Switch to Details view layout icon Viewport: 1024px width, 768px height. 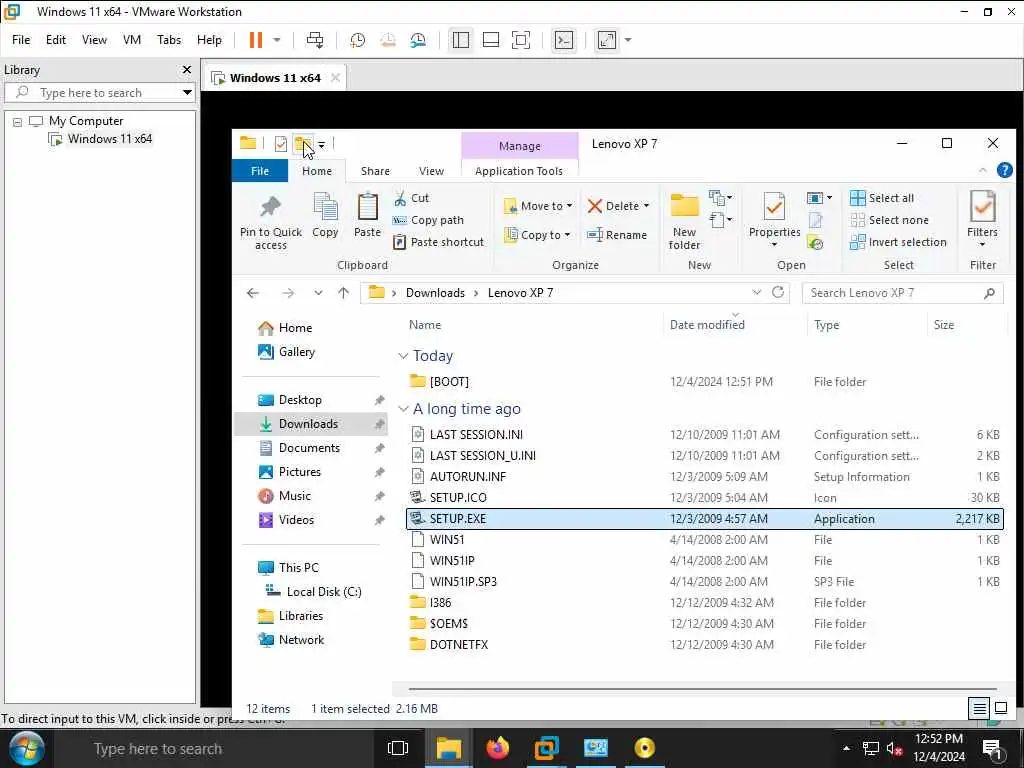[979, 708]
